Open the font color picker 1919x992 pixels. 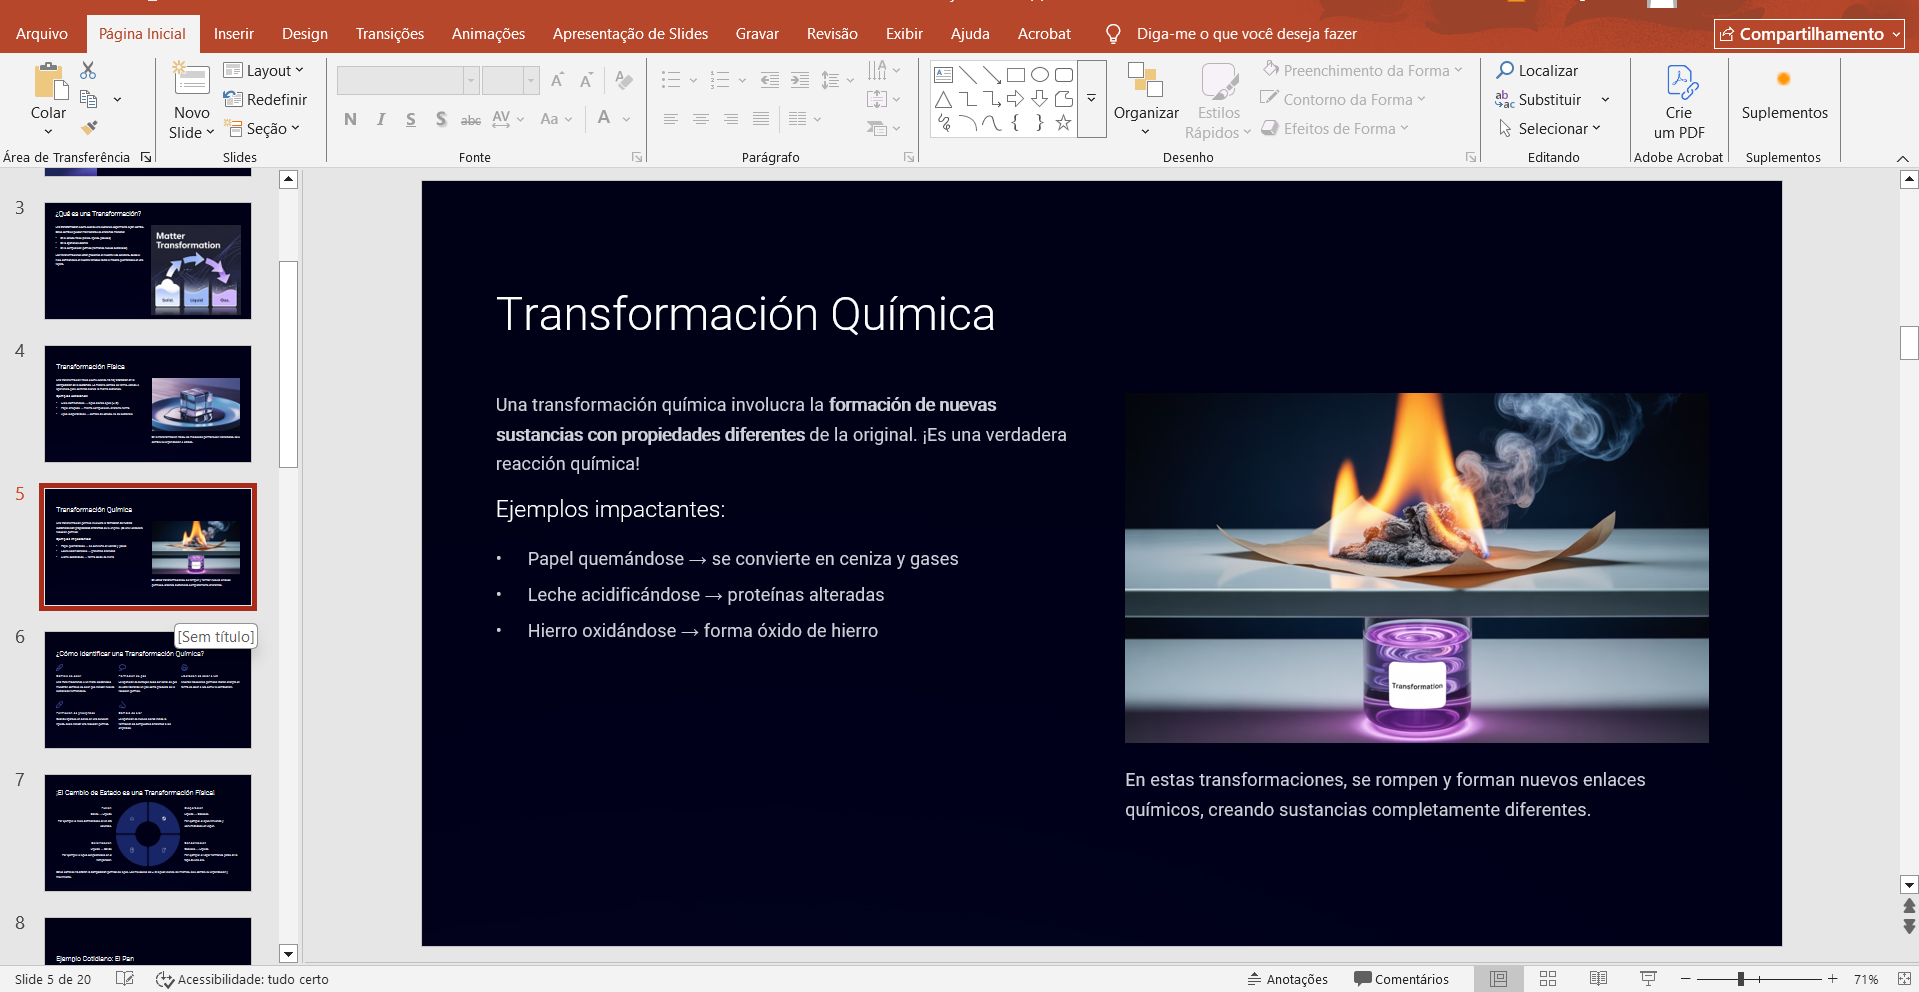[x=626, y=119]
